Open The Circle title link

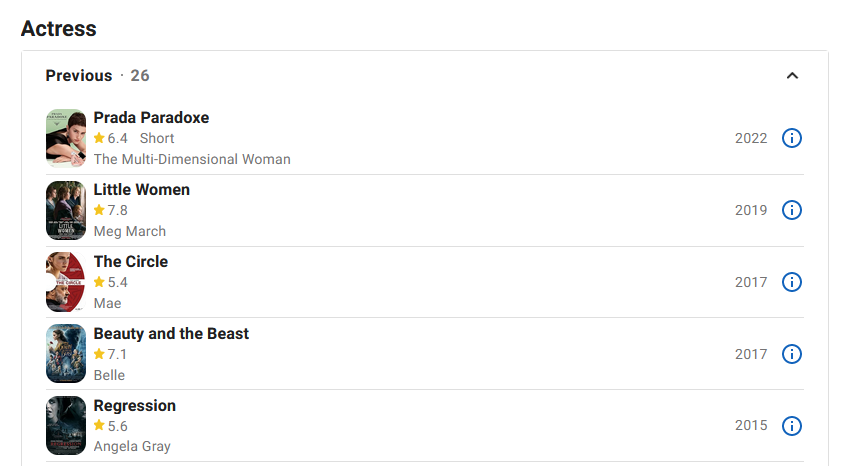(x=131, y=262)
